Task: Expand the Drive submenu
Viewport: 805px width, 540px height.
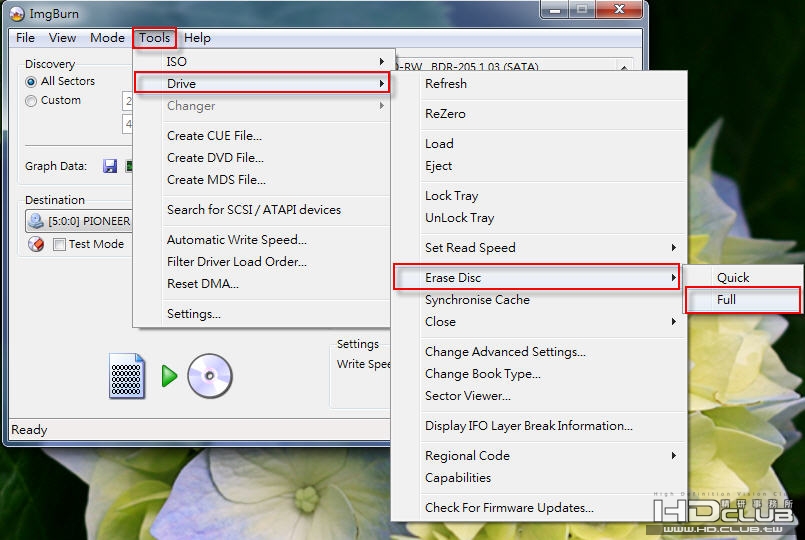Action: (x=263, y=83)
